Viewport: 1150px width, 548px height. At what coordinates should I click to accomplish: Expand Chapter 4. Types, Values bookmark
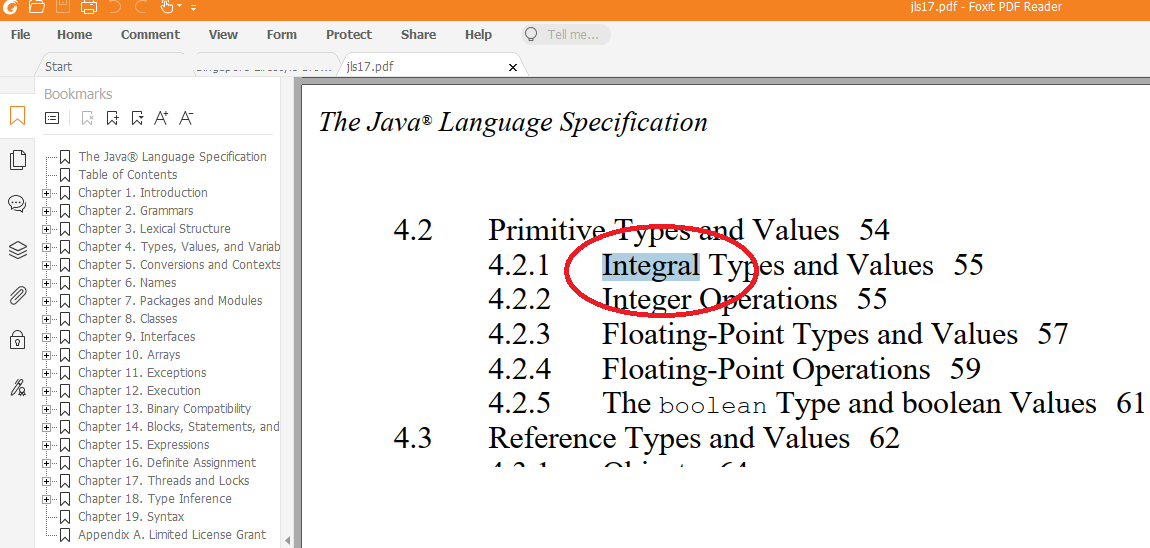click(47, 247)
